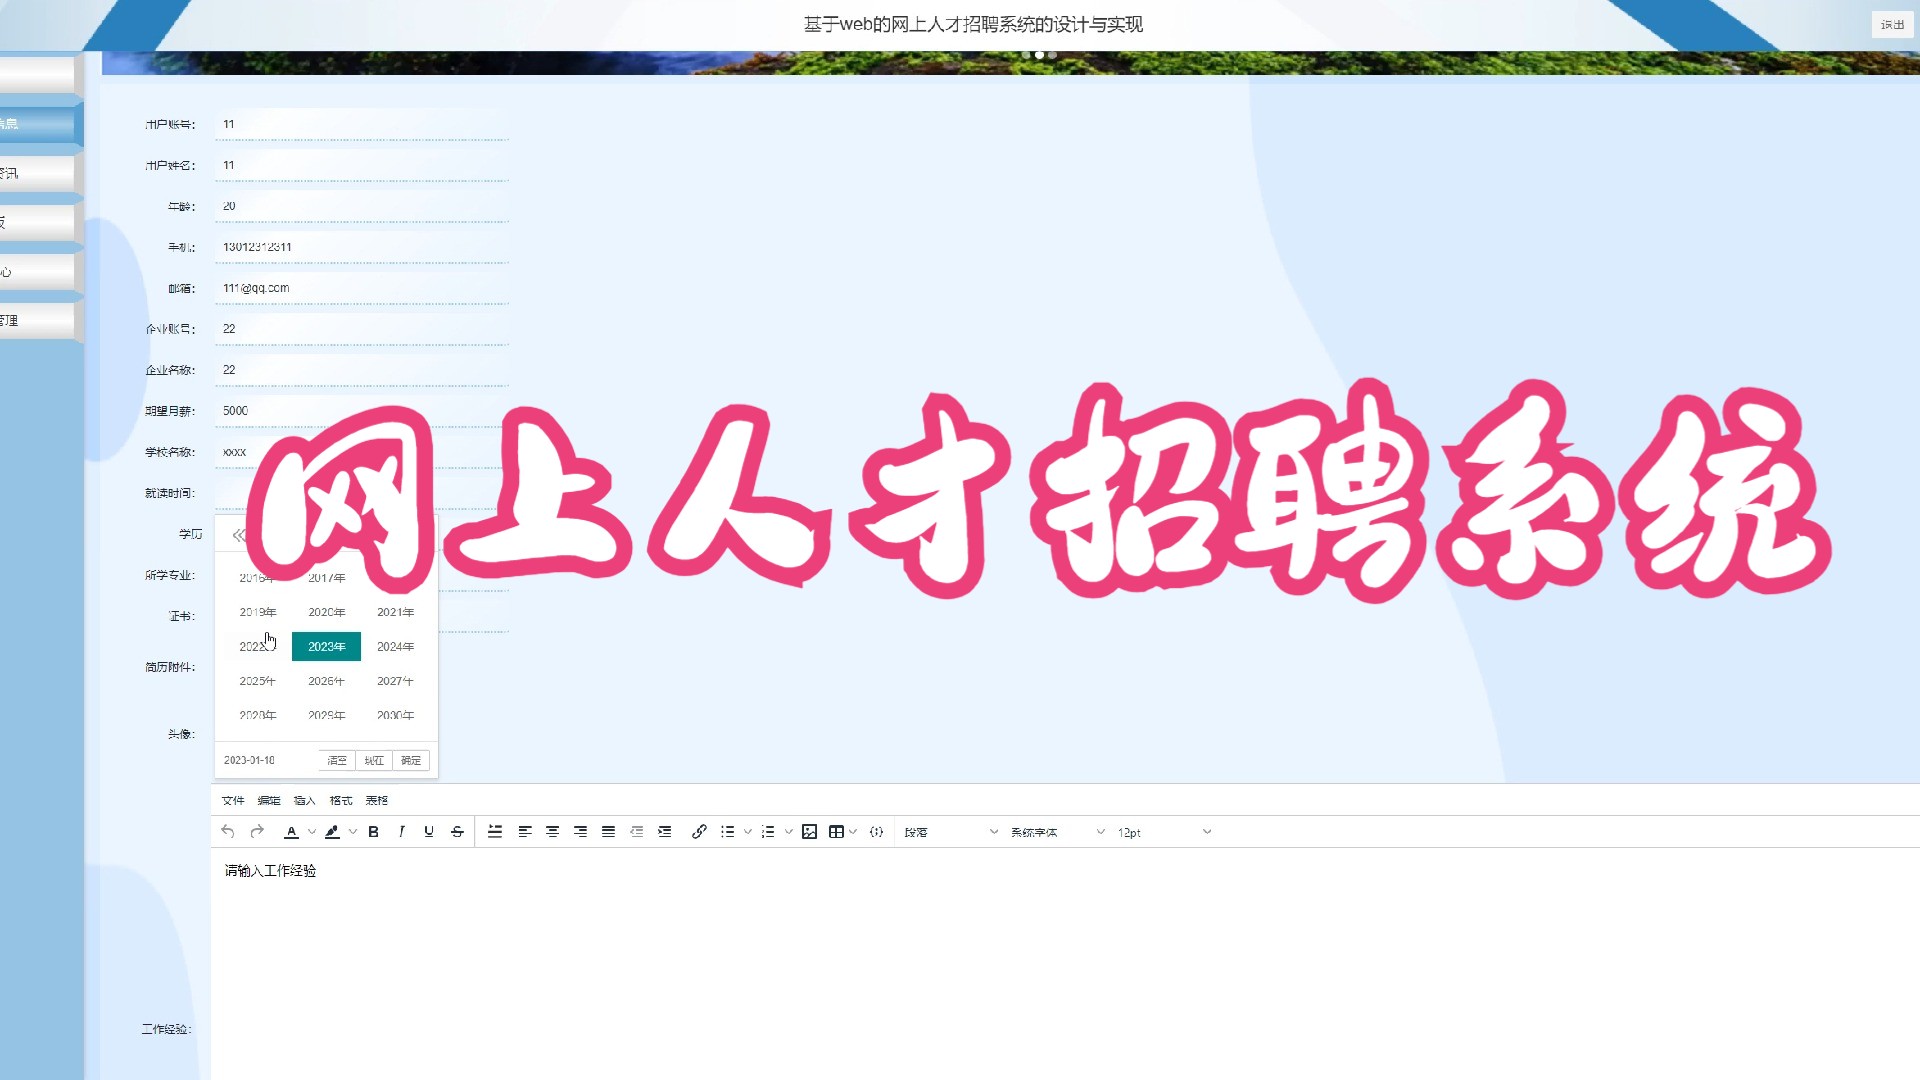Open the 12pt font size dropdown
The height and width of the screenshot is (1080, 1920).
coord(1164,831)
